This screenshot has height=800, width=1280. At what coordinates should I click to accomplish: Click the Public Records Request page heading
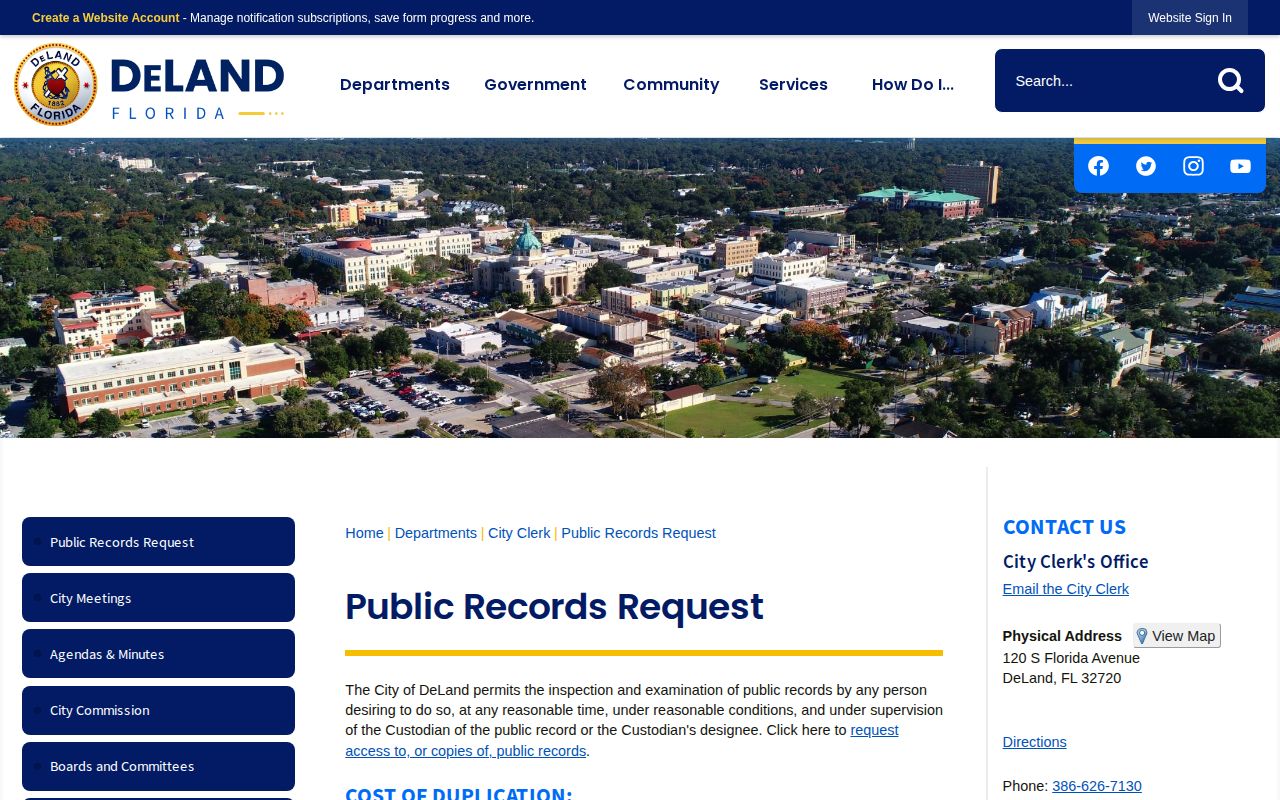554,607
